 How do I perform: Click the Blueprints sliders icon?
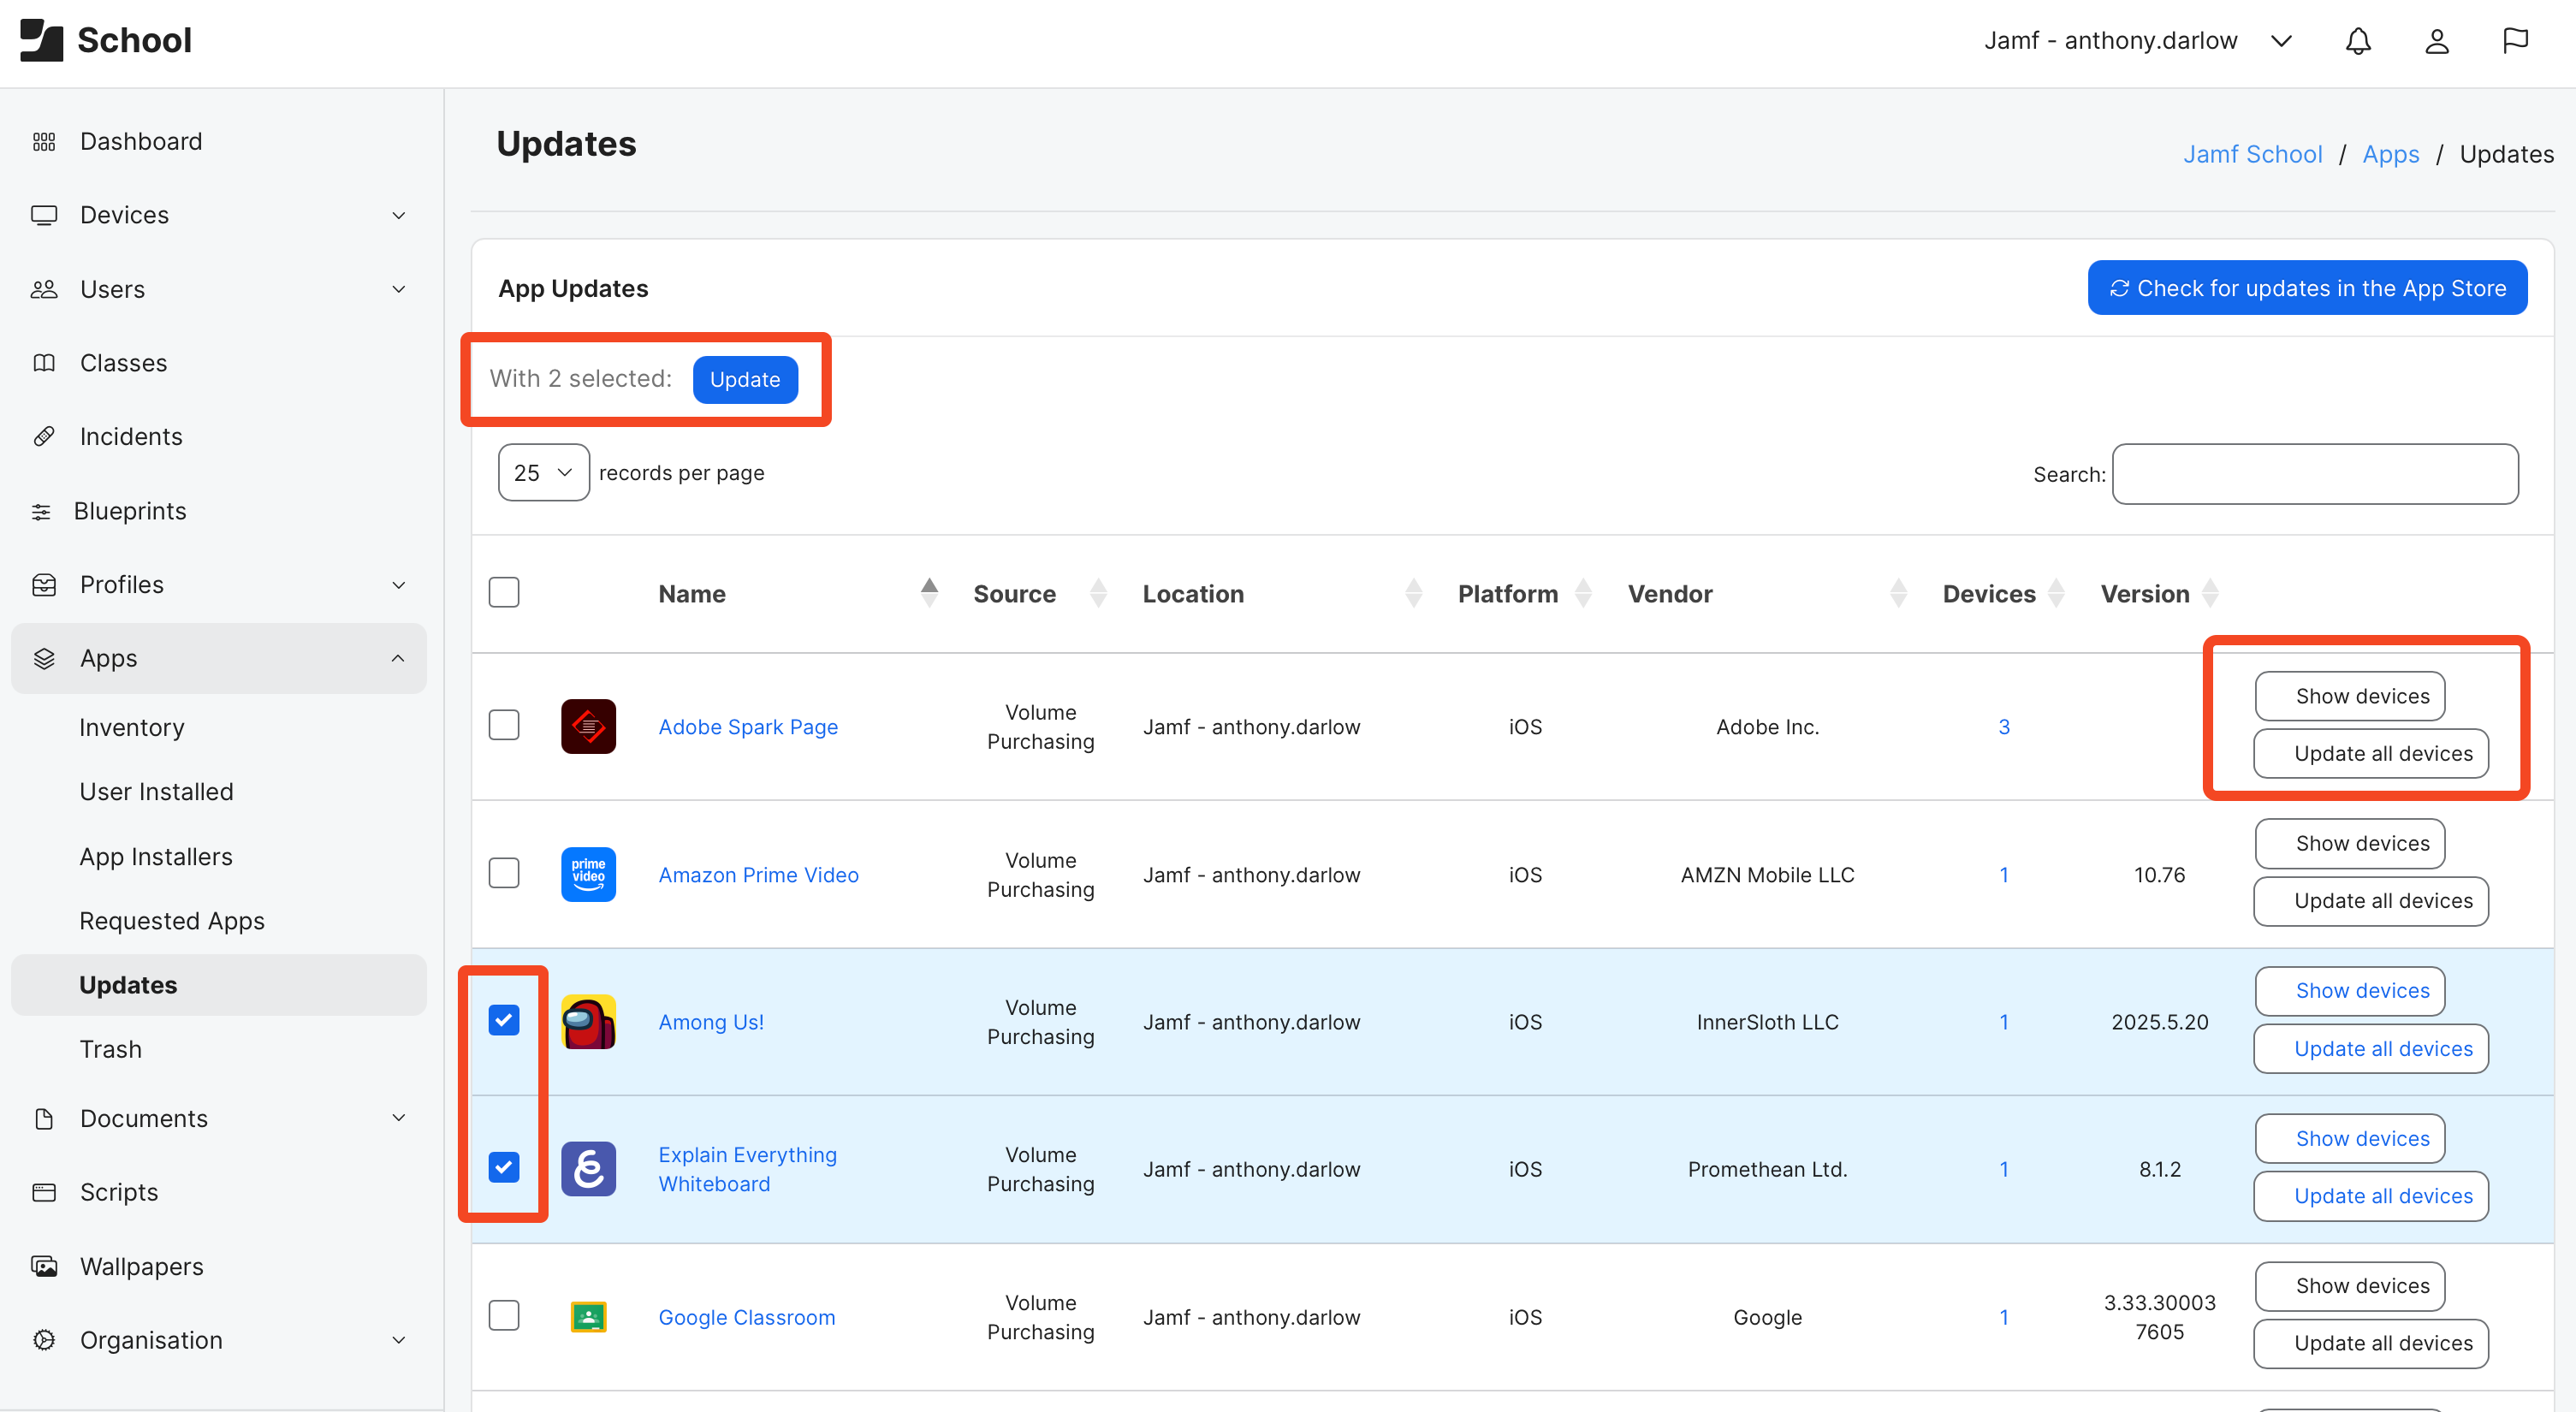click(x=41, y=511)
